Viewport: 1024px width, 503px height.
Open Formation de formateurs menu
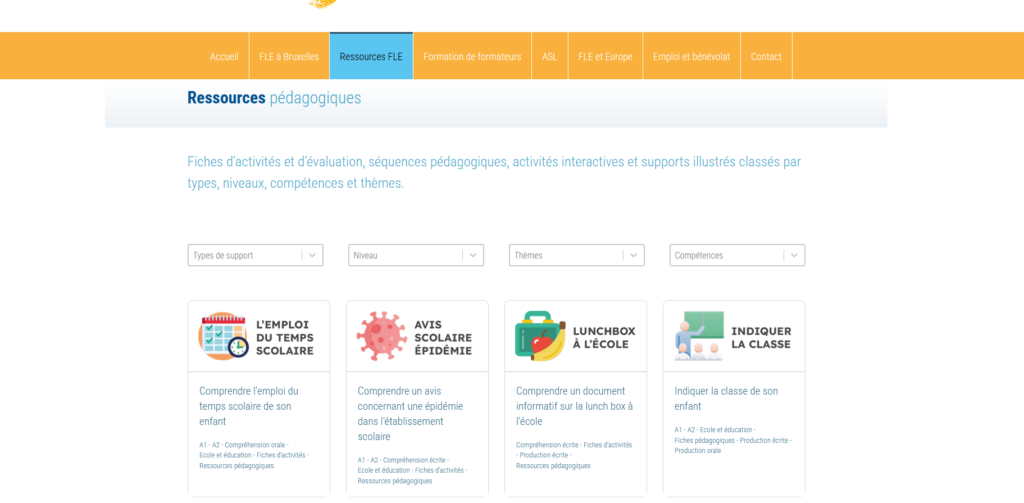(472, 57)
